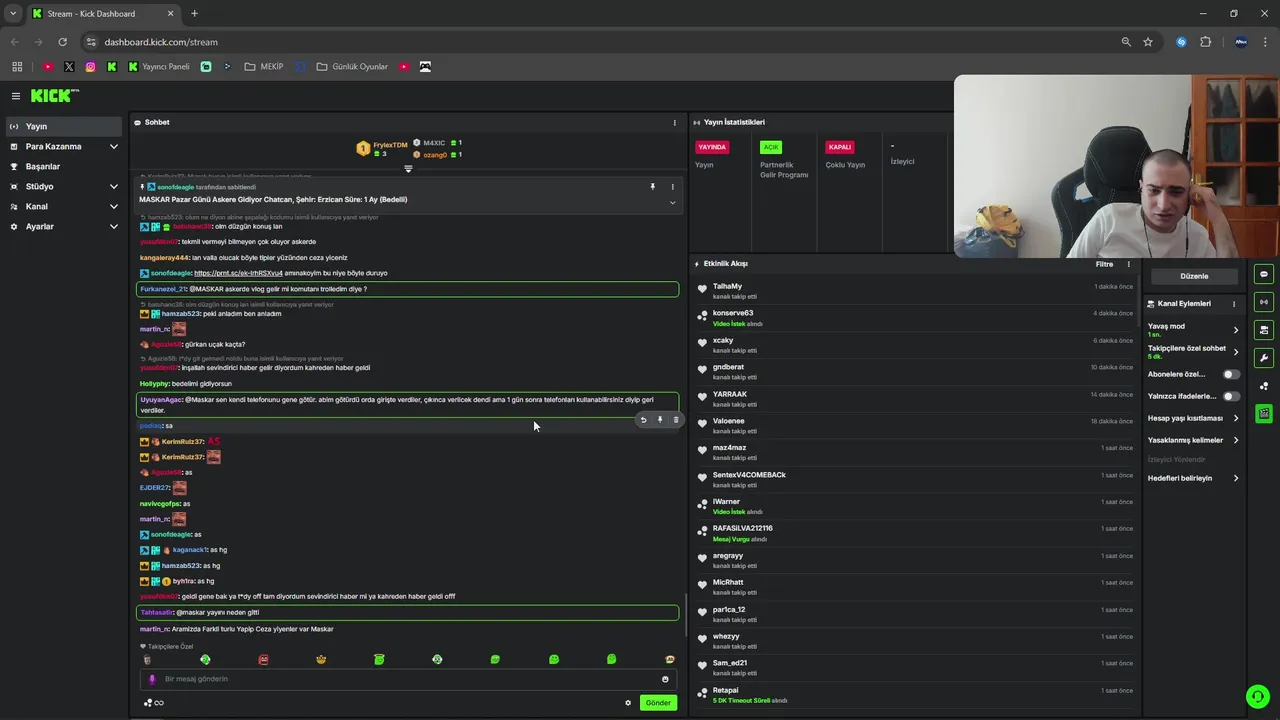Delete the UyuyanAgac message
The image size is (1280, 720).
675,420
